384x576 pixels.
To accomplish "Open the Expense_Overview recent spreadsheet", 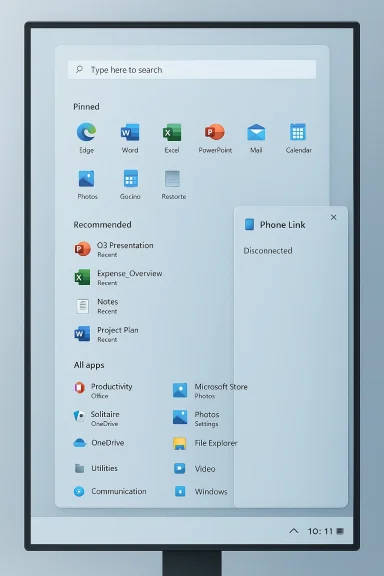I will coord(118,277).
